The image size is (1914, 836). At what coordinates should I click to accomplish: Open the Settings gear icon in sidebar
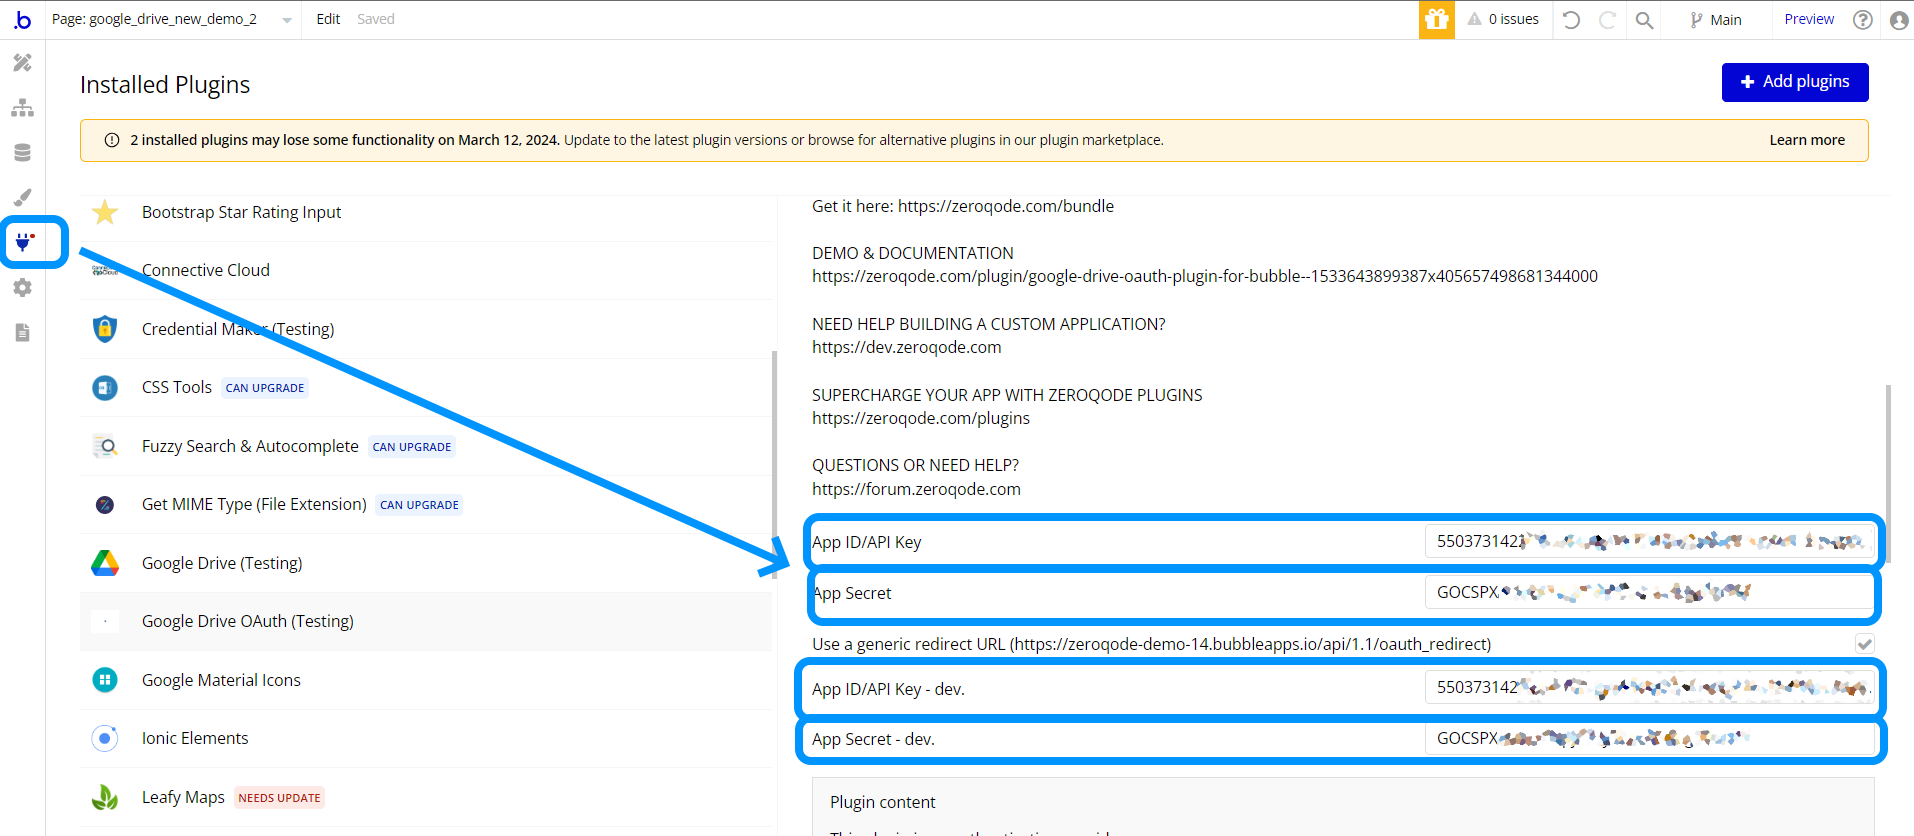22,288
